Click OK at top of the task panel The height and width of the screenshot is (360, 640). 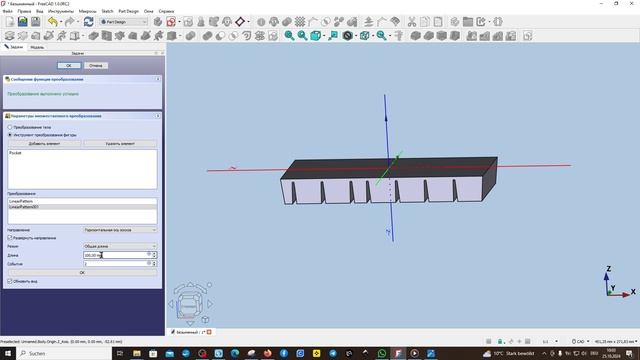[x=69, y=65]
